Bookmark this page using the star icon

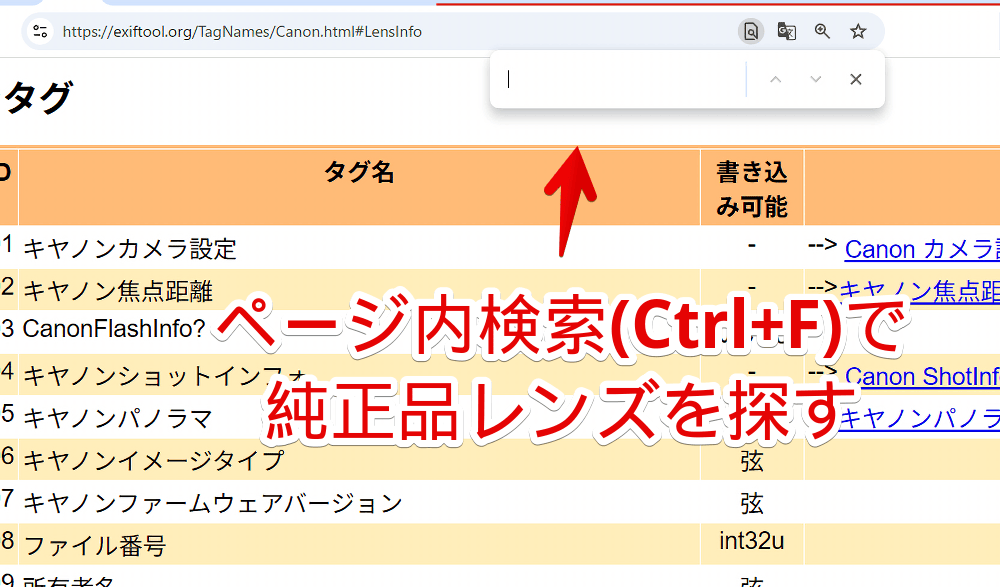(858, 31)
